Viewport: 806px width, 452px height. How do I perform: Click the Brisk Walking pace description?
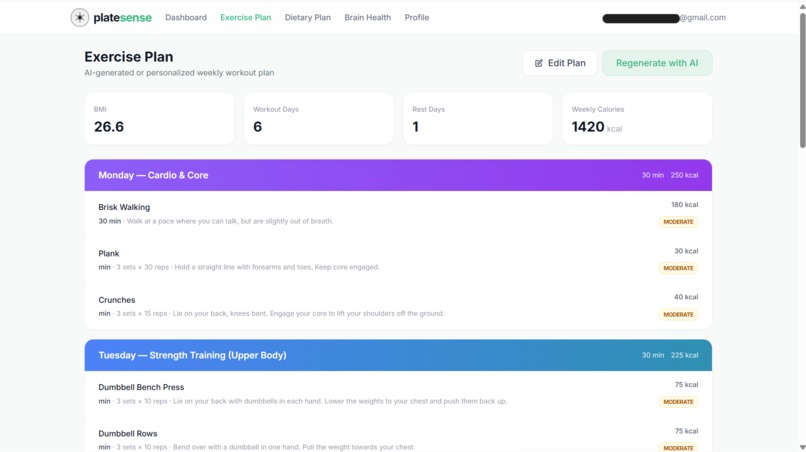(x=230, y=221)
